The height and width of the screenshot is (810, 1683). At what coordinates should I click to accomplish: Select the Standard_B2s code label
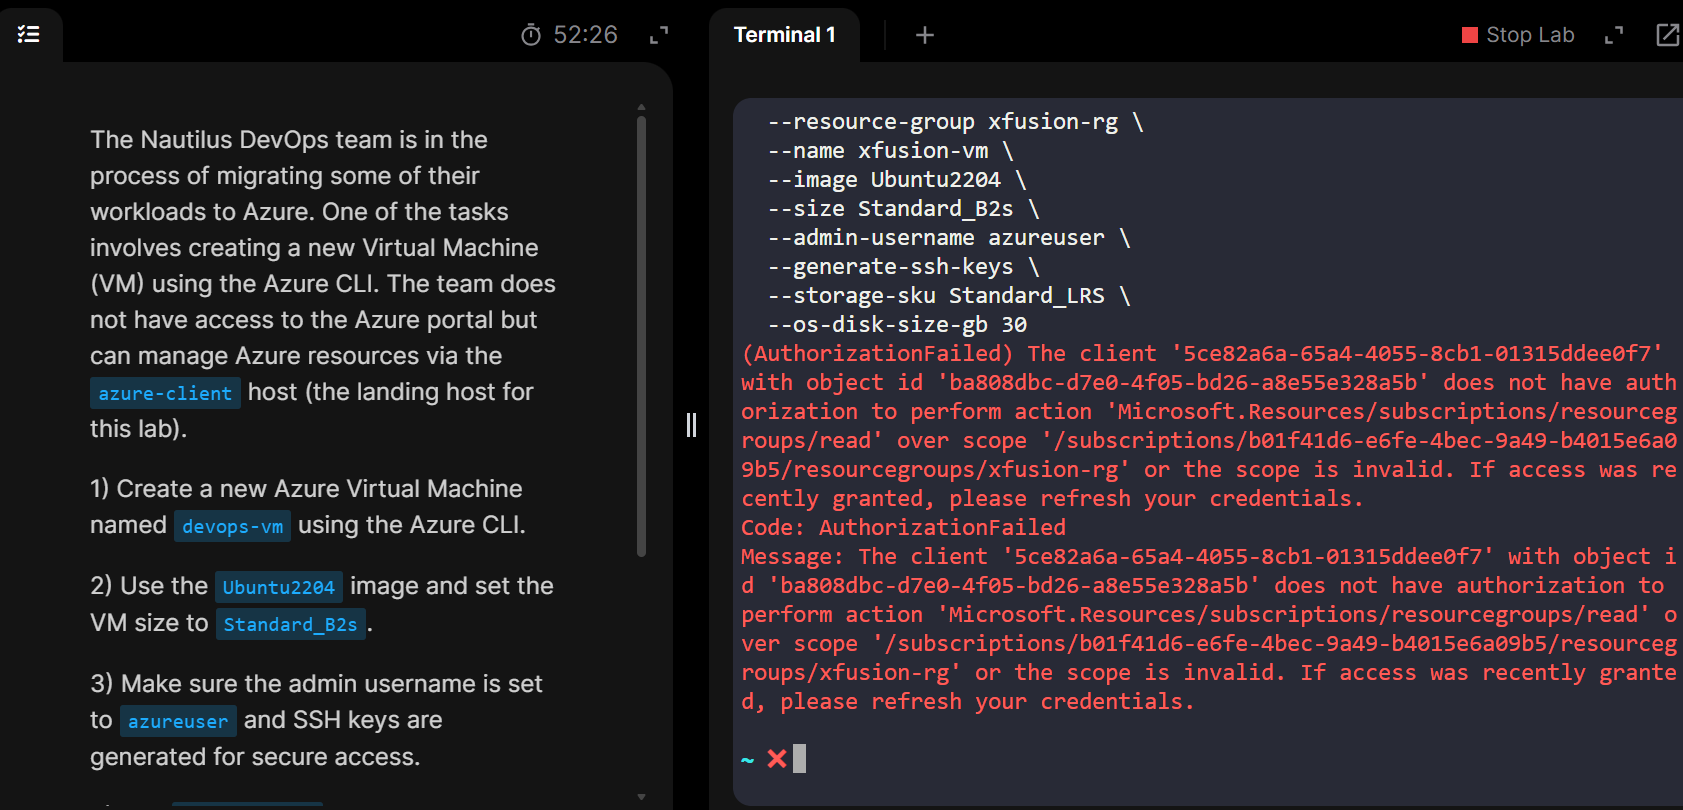(x=290, y=624)
